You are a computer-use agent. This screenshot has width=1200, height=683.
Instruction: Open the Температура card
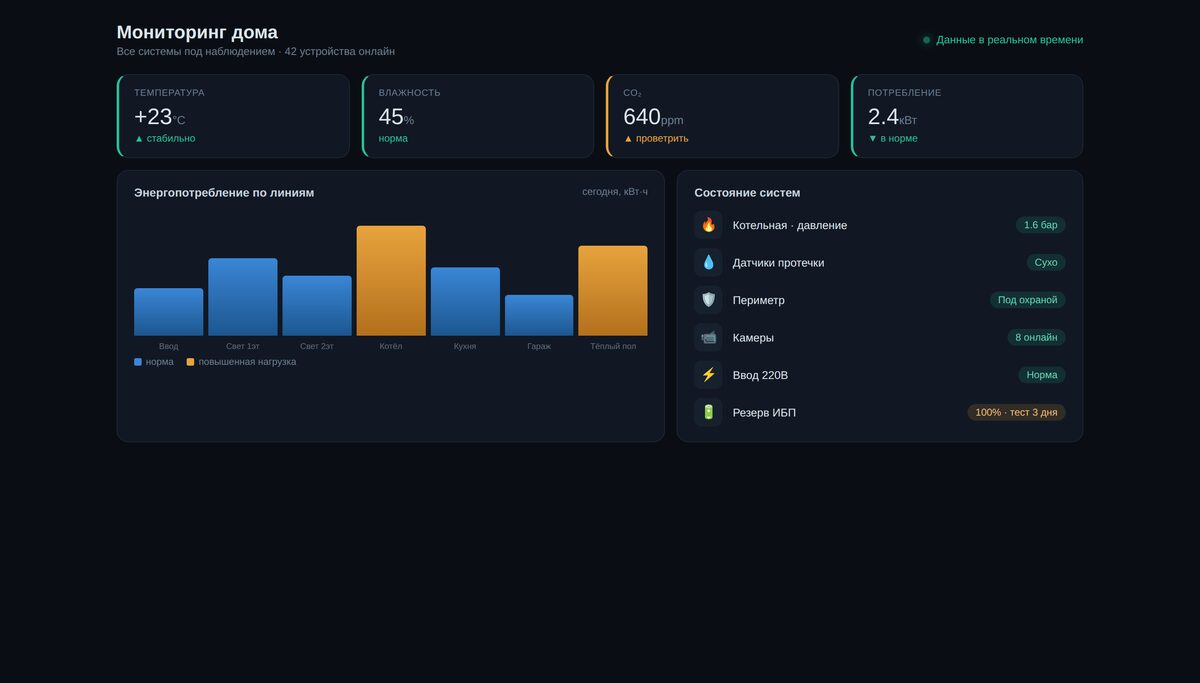click(x=233, y=116)
